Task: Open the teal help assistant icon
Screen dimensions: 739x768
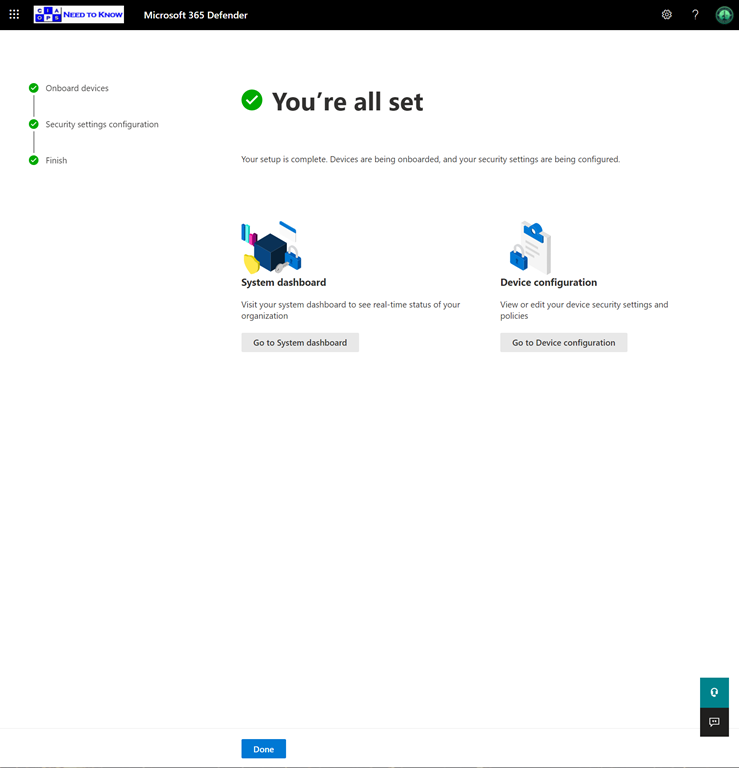Action: point(714,692)
